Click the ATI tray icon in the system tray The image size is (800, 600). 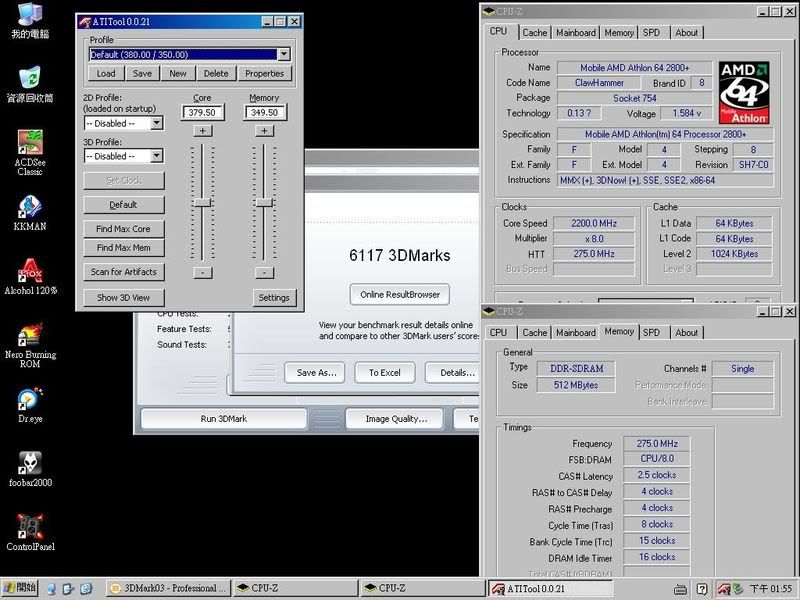(723, 589)
